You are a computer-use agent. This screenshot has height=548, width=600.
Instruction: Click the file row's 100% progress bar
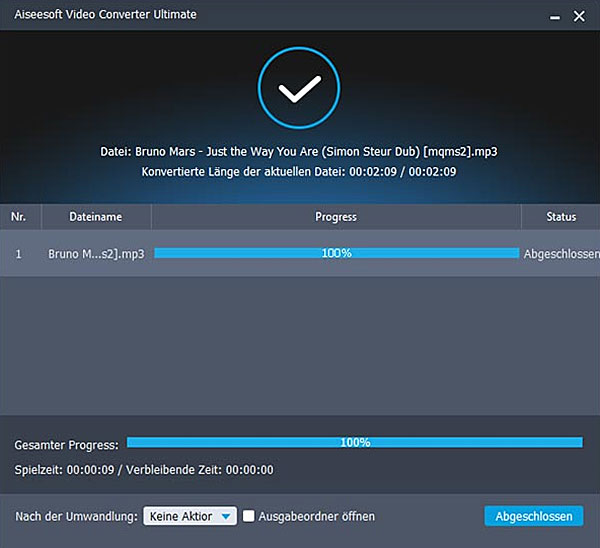[336, 254]
